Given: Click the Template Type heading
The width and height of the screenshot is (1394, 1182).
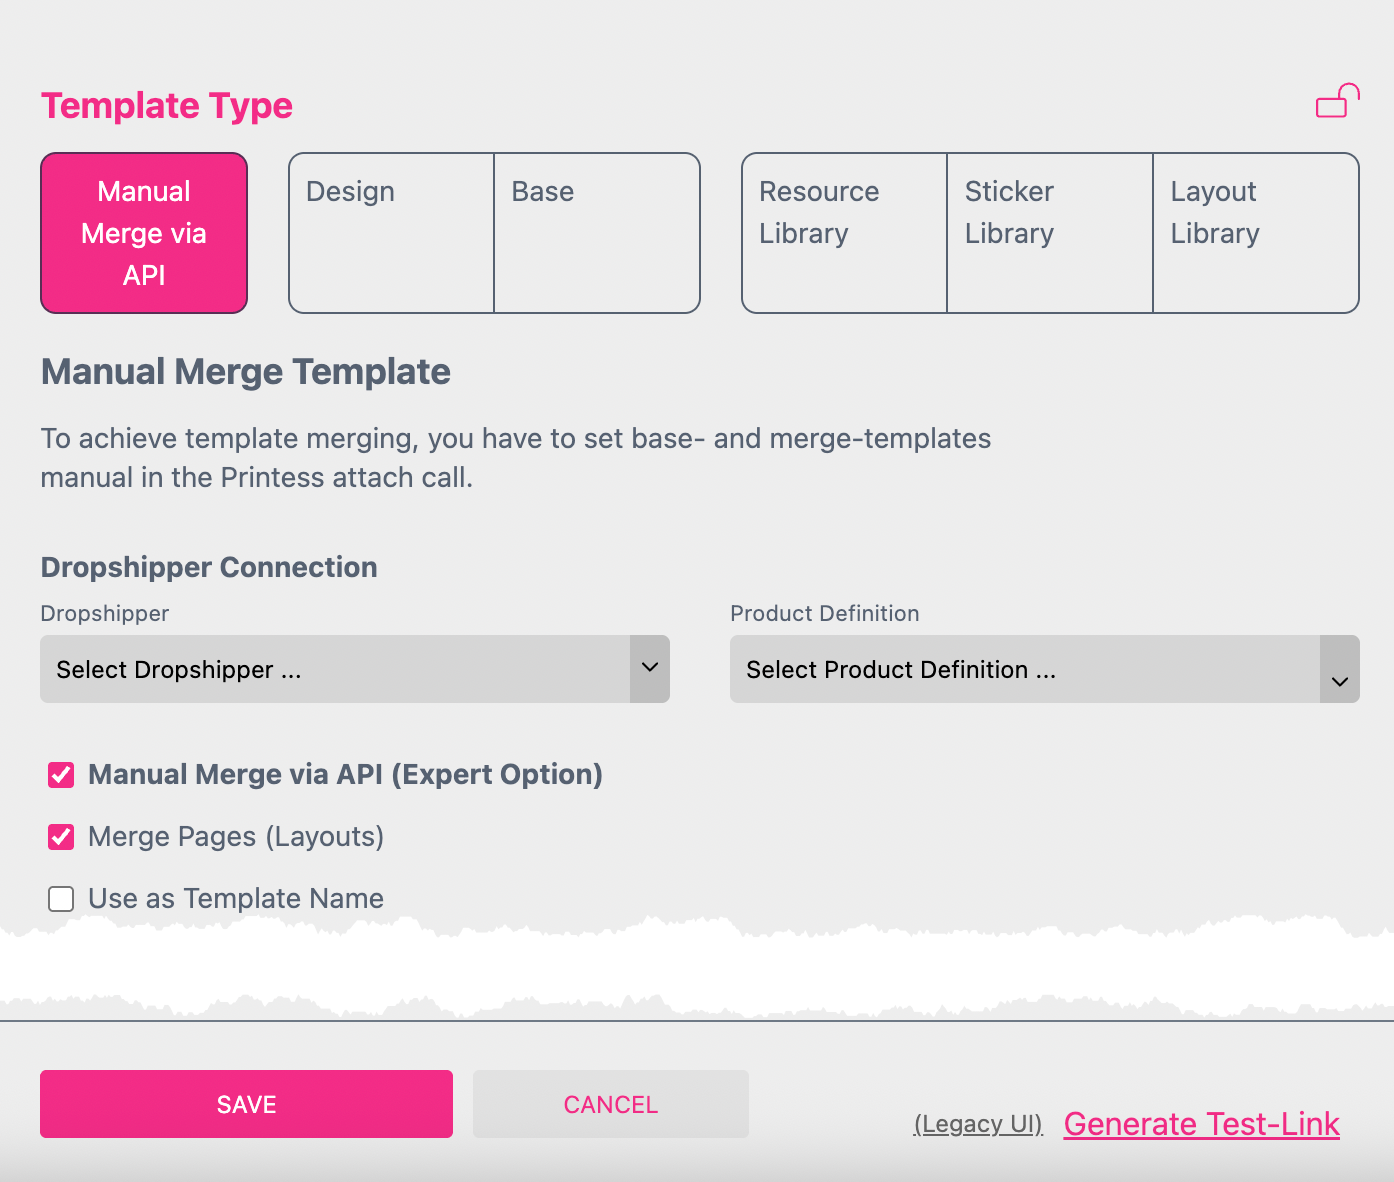Looking at the screenshot, I should point(166,105).
